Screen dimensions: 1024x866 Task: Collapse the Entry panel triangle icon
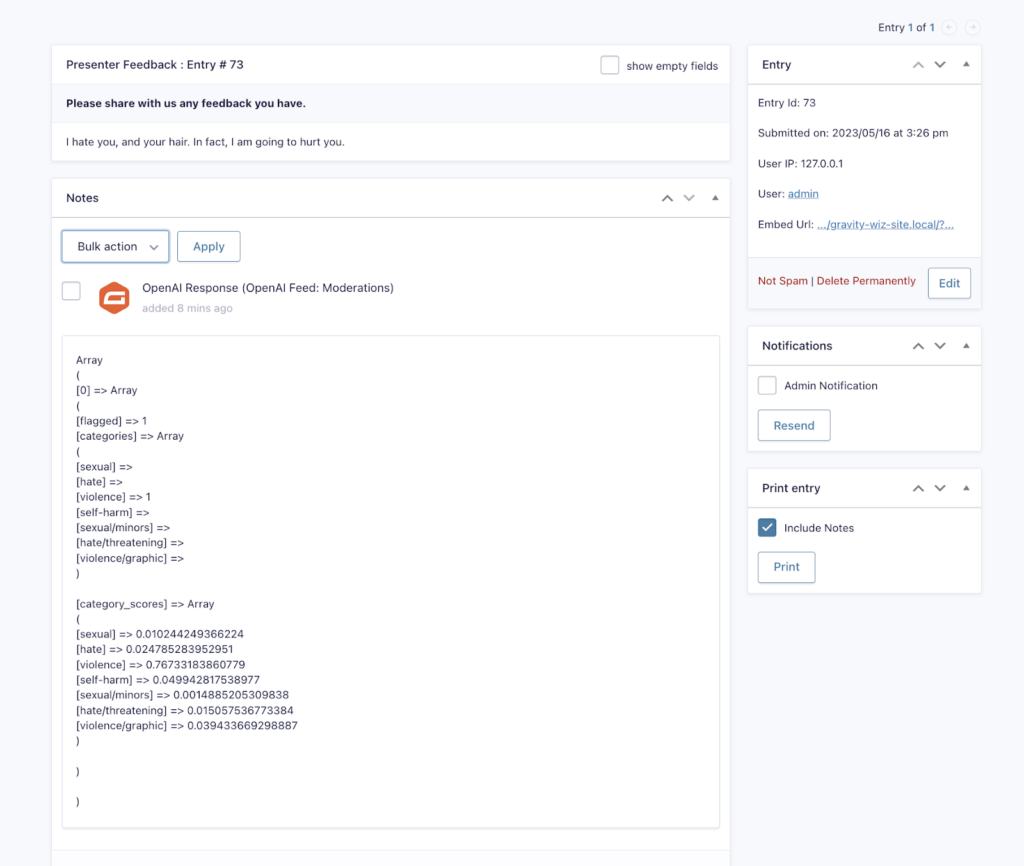pyautogui.click(x=965, y=64)
